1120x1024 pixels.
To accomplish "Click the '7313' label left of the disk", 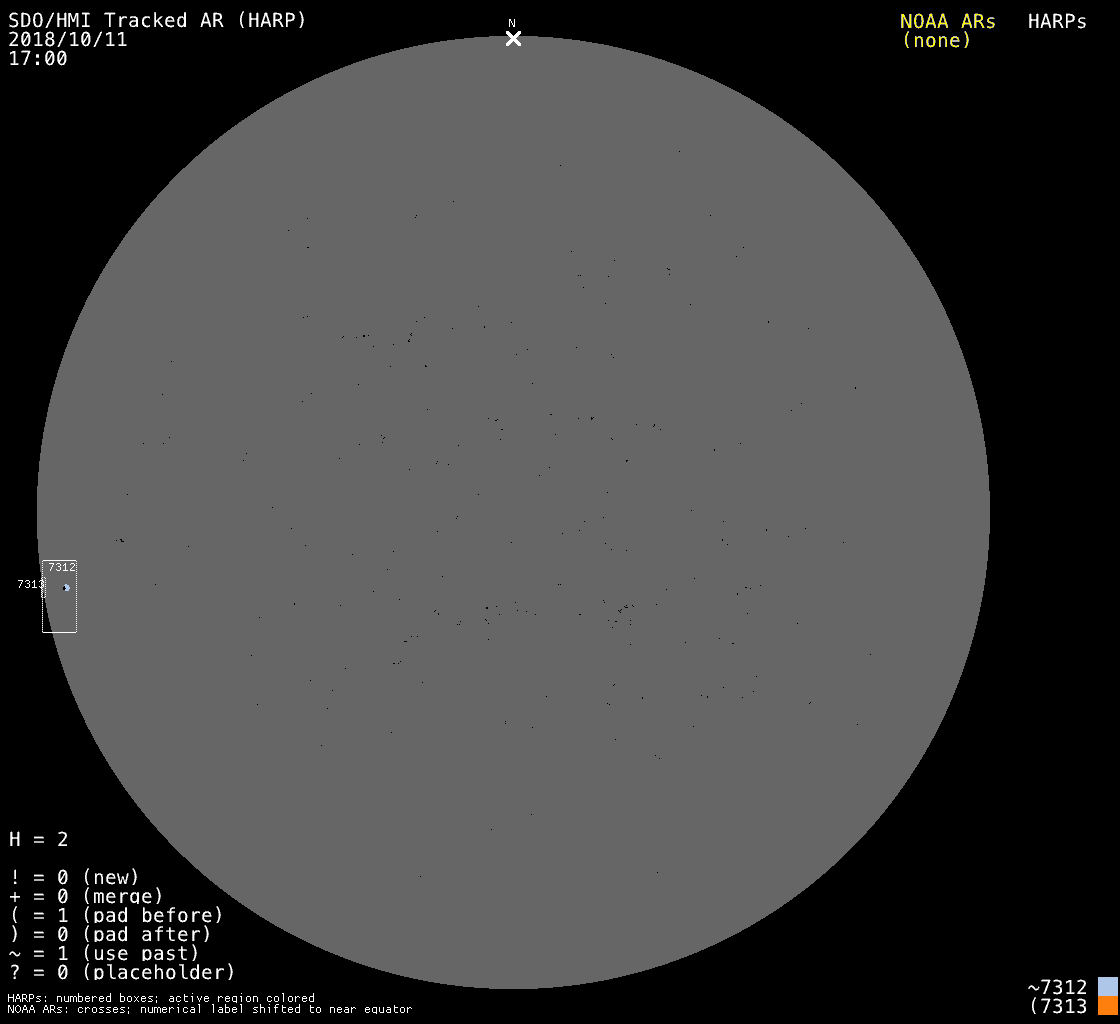I will pyautogui.click(x=29, y=584).
